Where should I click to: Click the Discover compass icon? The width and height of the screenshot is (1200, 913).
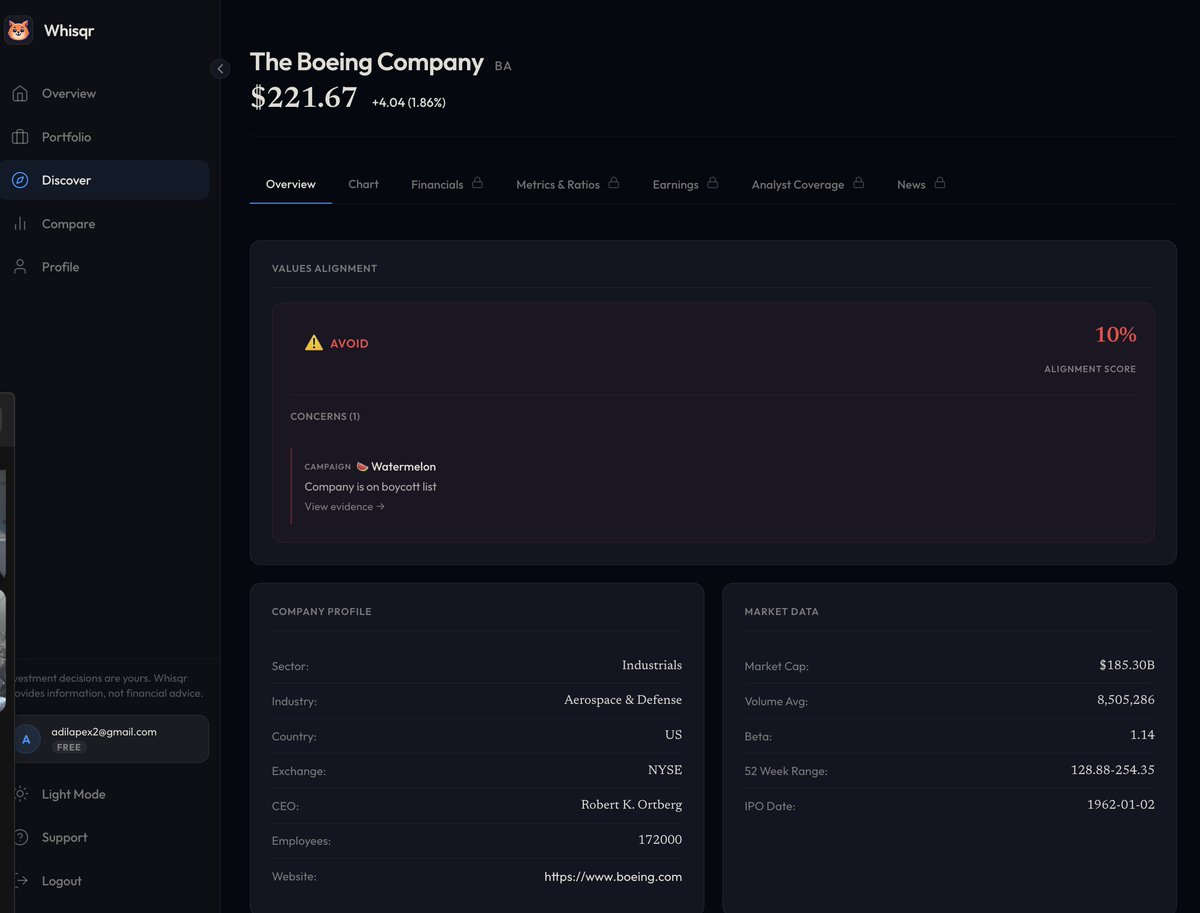tap(20, 180)
